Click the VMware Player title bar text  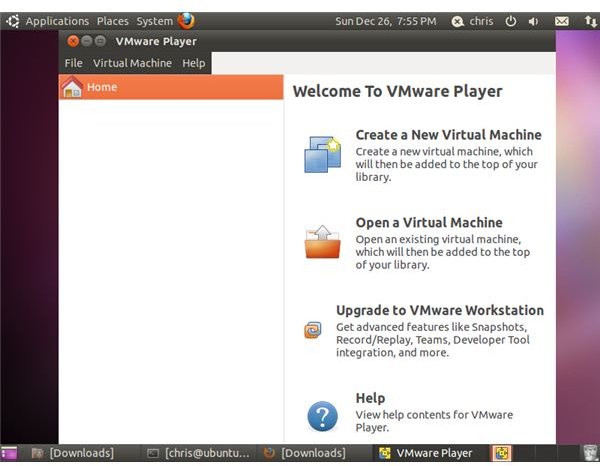click(156, 41)
